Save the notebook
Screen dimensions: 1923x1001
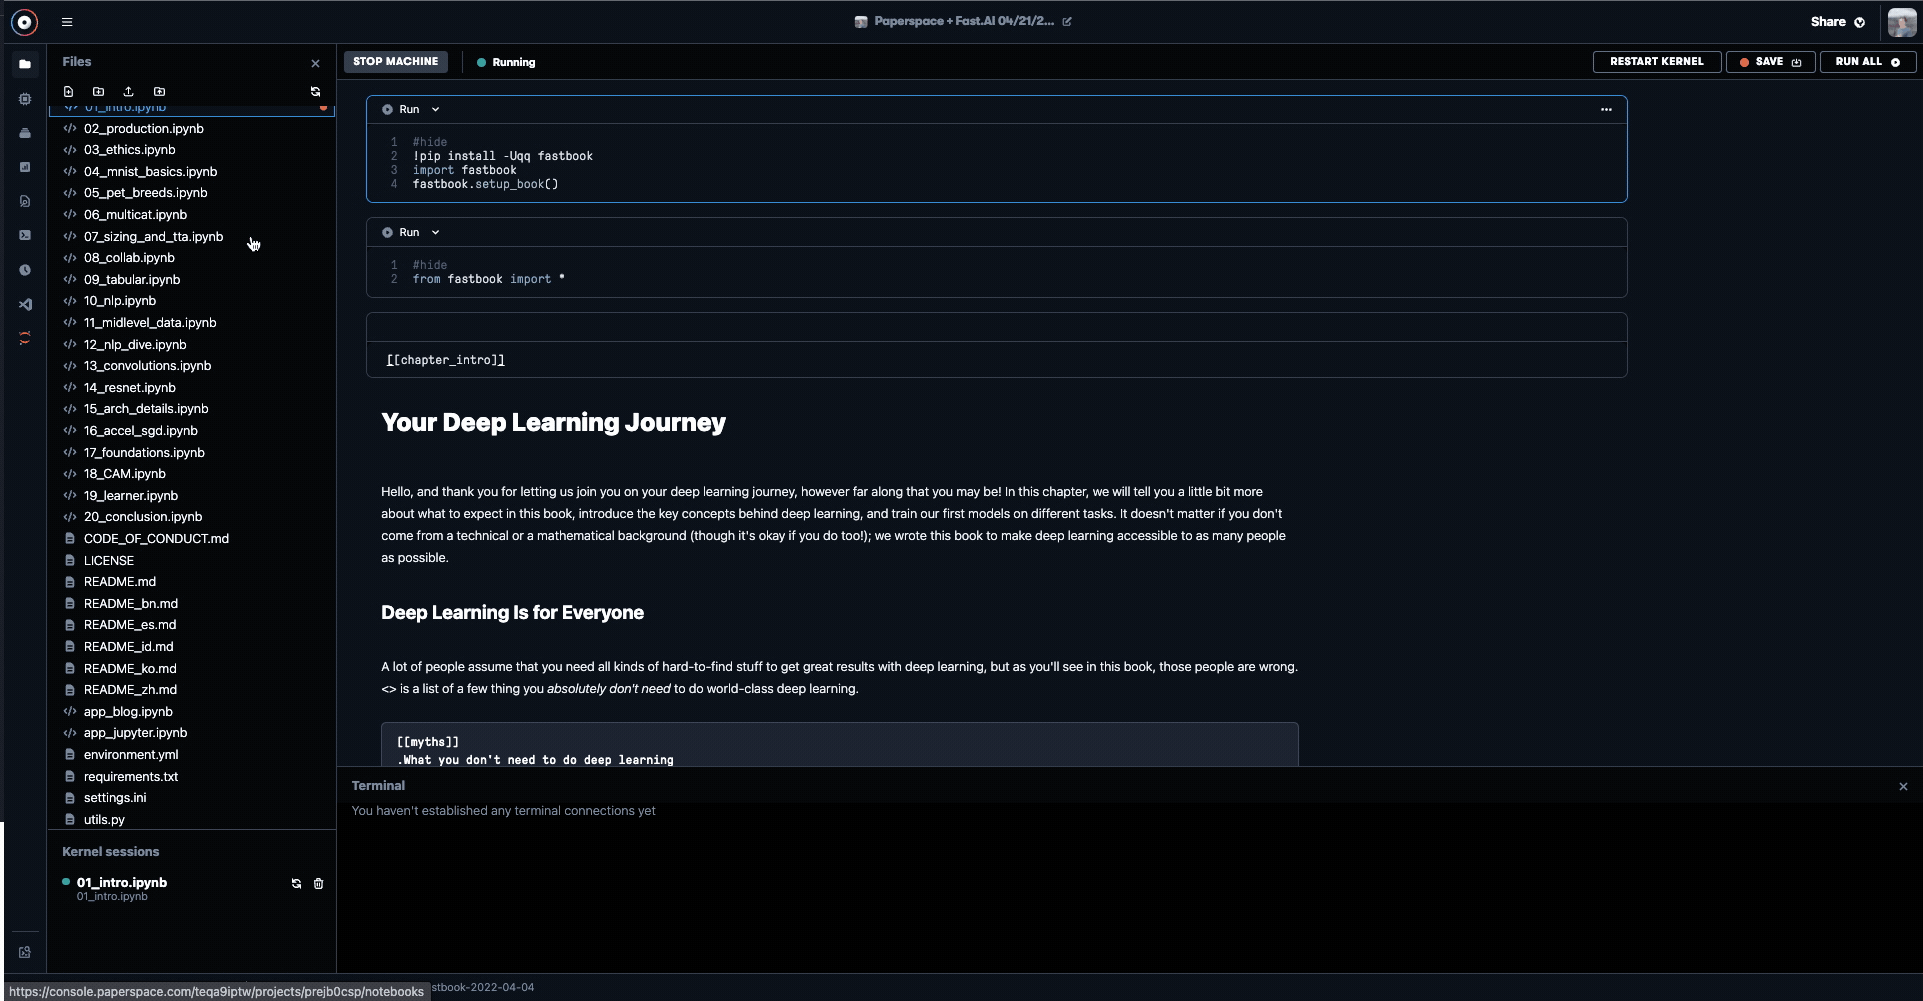click(x=1770, y=62)
